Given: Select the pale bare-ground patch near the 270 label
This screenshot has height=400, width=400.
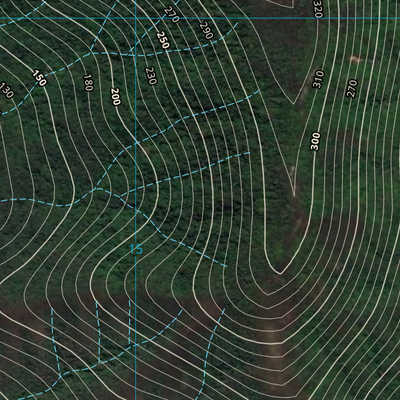Looking at the screenshot, I should 355,60.
